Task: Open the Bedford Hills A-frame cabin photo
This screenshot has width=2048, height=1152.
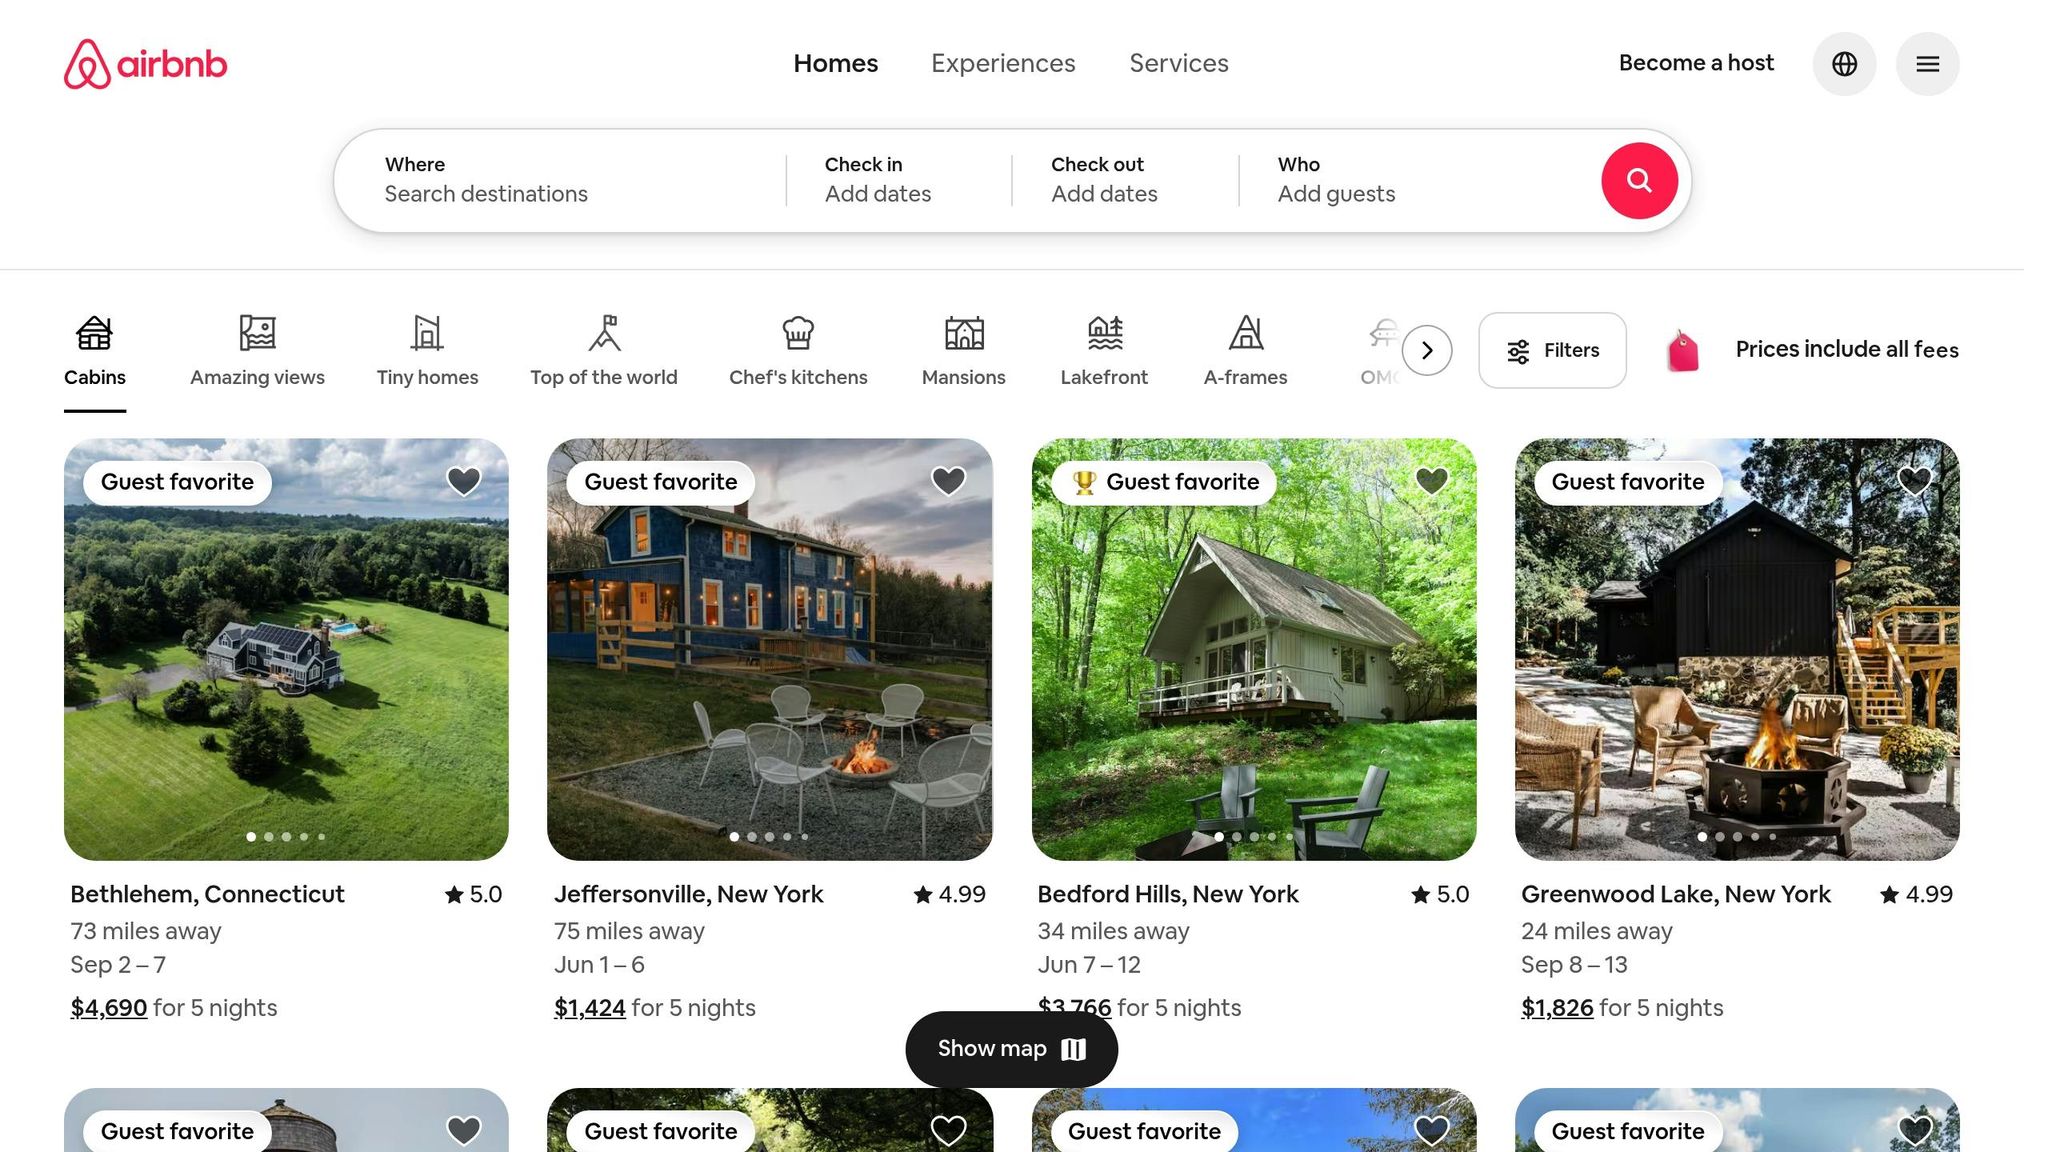Action: point(1254,650)
